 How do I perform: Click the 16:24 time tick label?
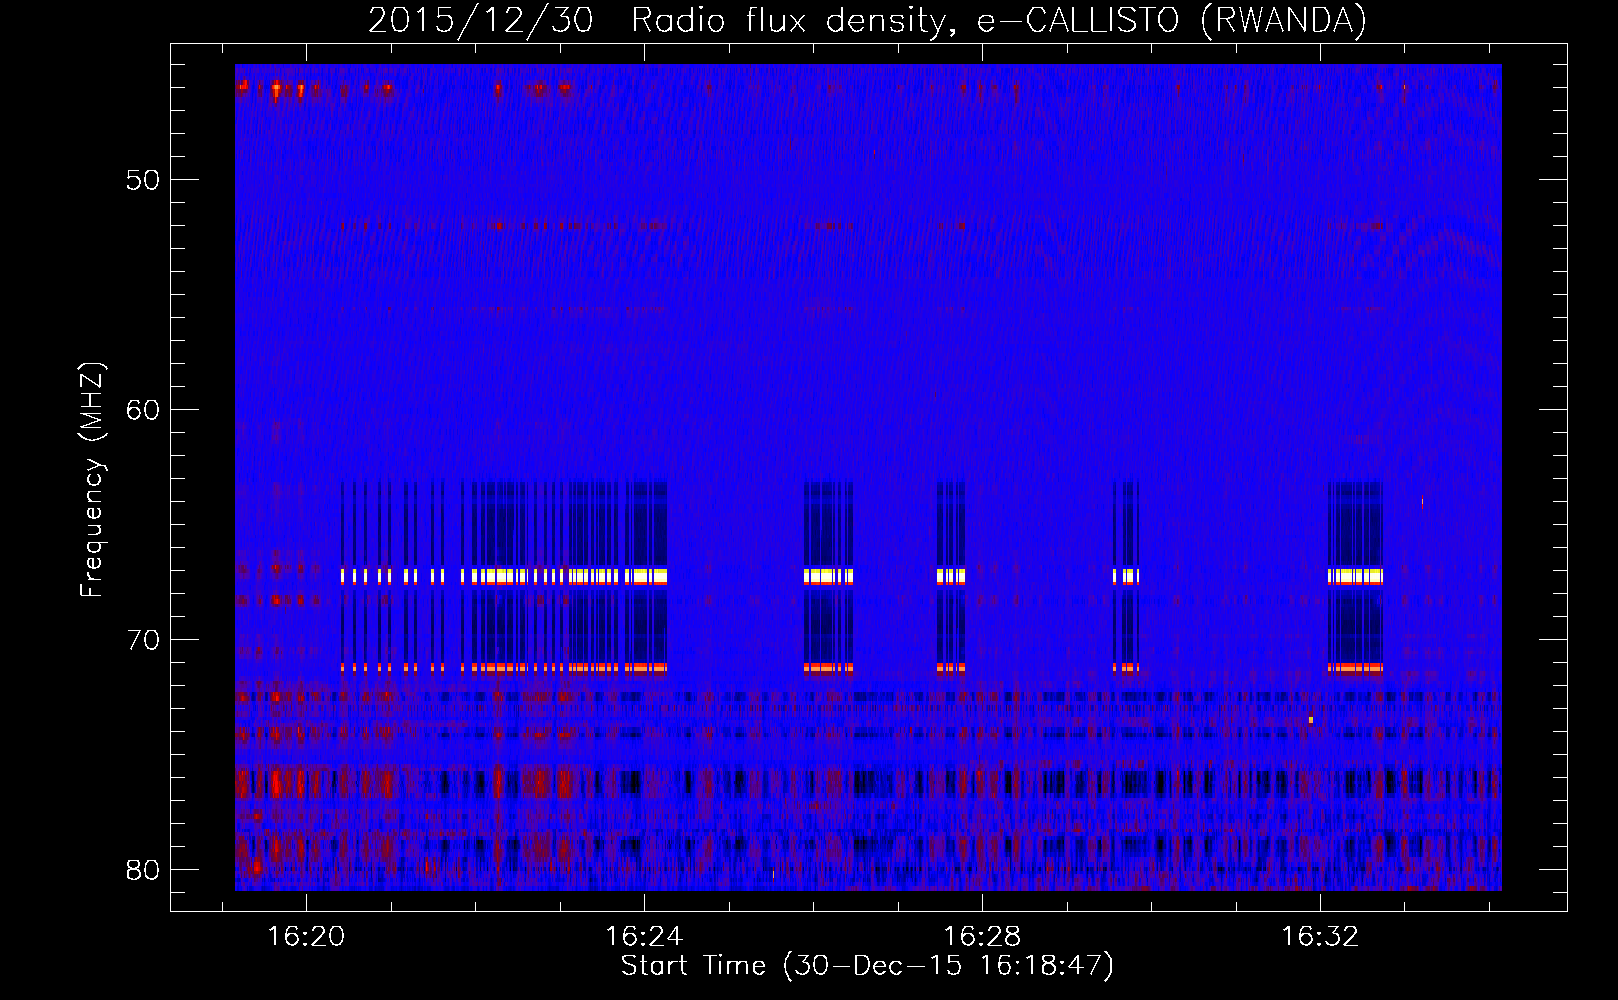pyautogui.click(x=644, y=936)
